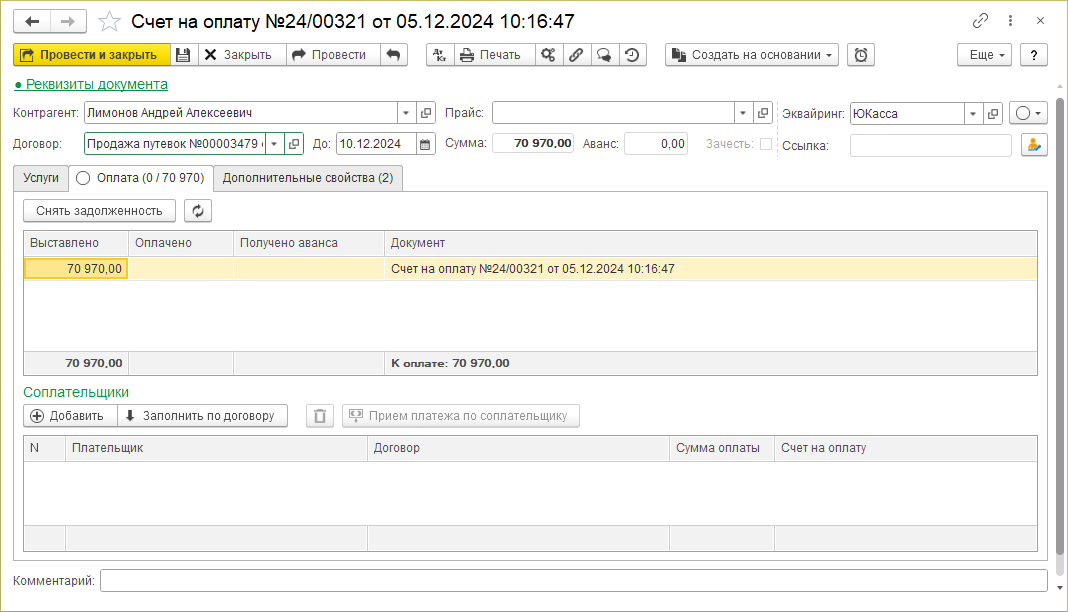The width and height of the screenshot is (1068, 612).
Task: Click the save document floppy disk icon
Action: (x=183, y=55)
